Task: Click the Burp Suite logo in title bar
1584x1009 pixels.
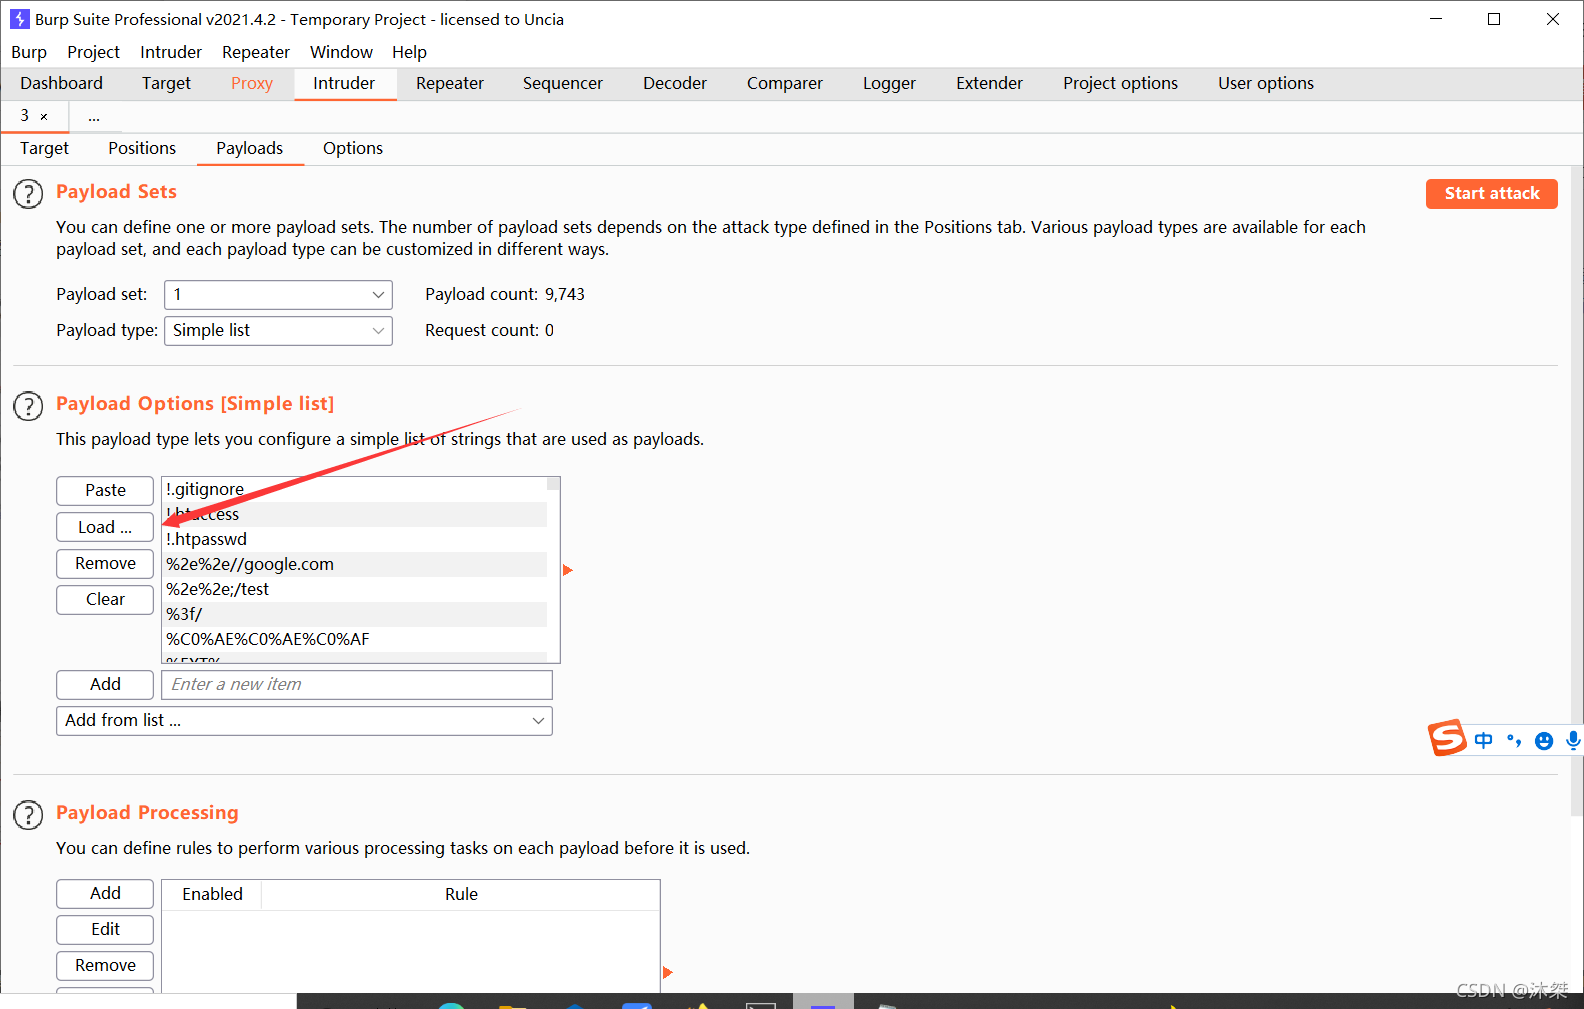Action: point(19,19)
